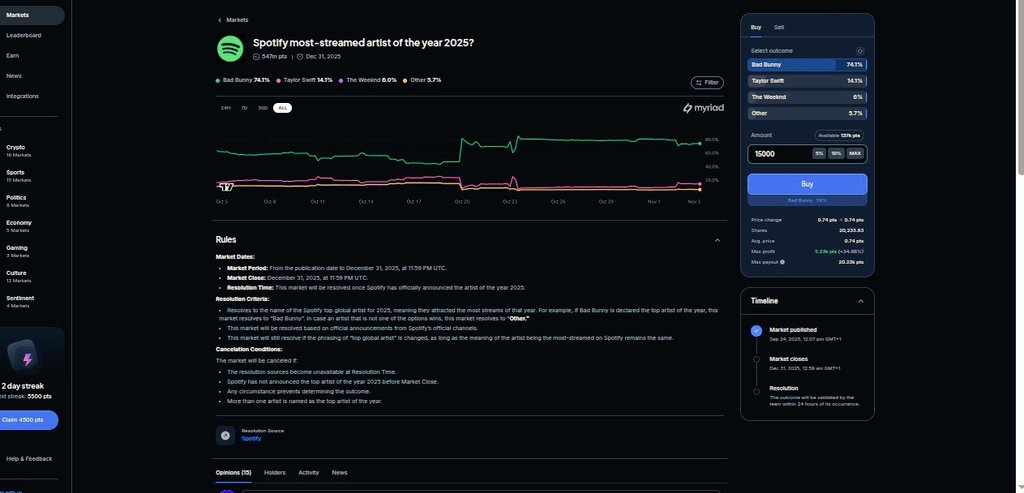Click the Spotify logo market icon
1024x493 pixels.
[230, 49]
